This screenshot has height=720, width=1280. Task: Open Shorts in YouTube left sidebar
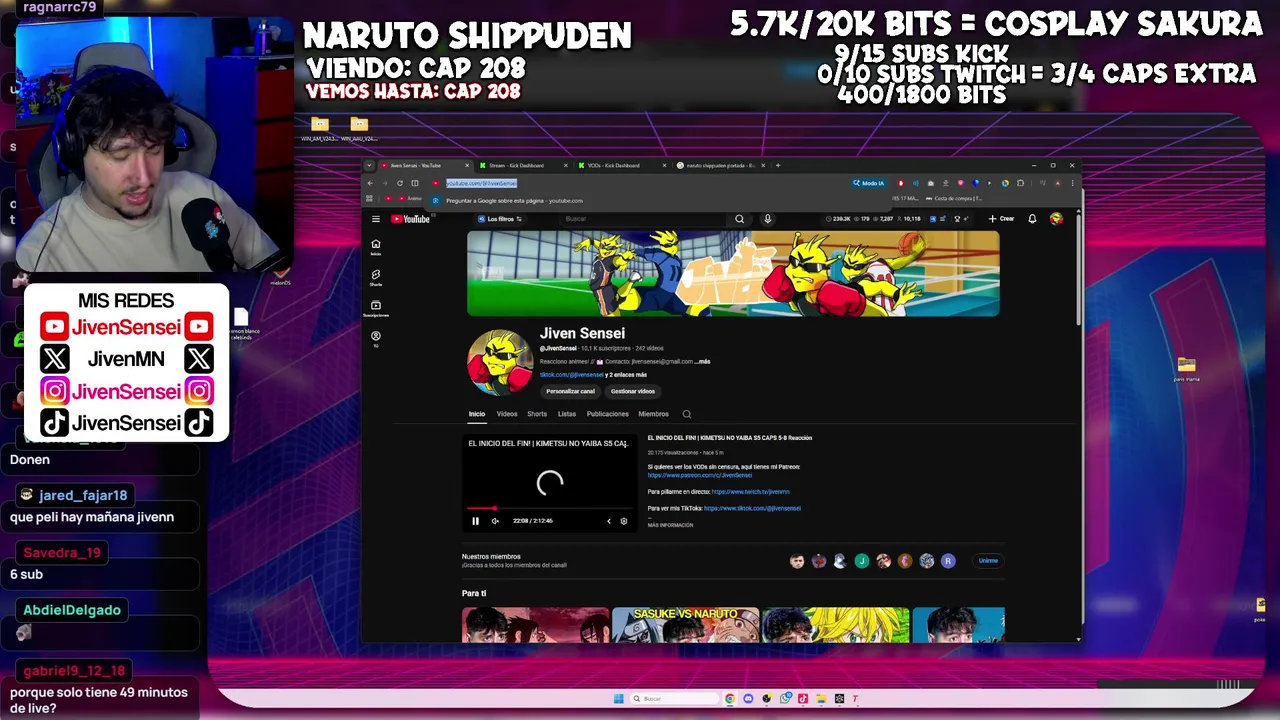pos(376,277)
